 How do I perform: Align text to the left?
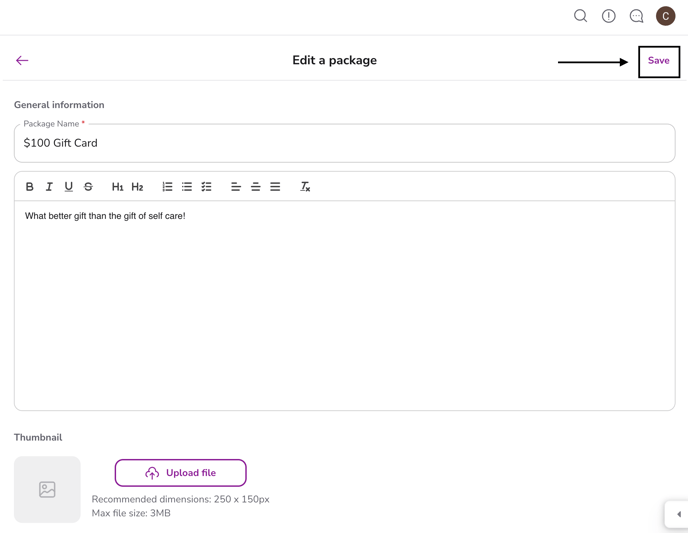[236, 187]
